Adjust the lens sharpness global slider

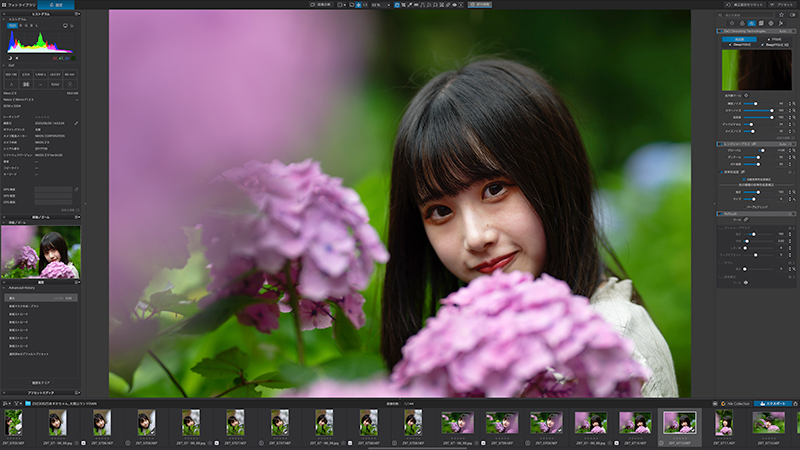tap(759, 151)
